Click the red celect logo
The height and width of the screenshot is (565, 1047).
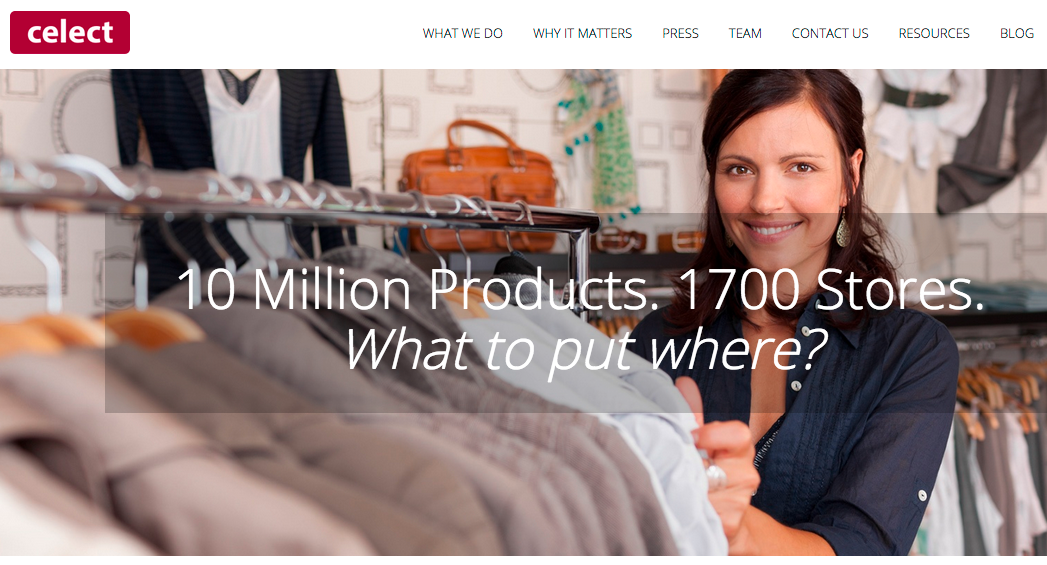[x=70, y=32]
